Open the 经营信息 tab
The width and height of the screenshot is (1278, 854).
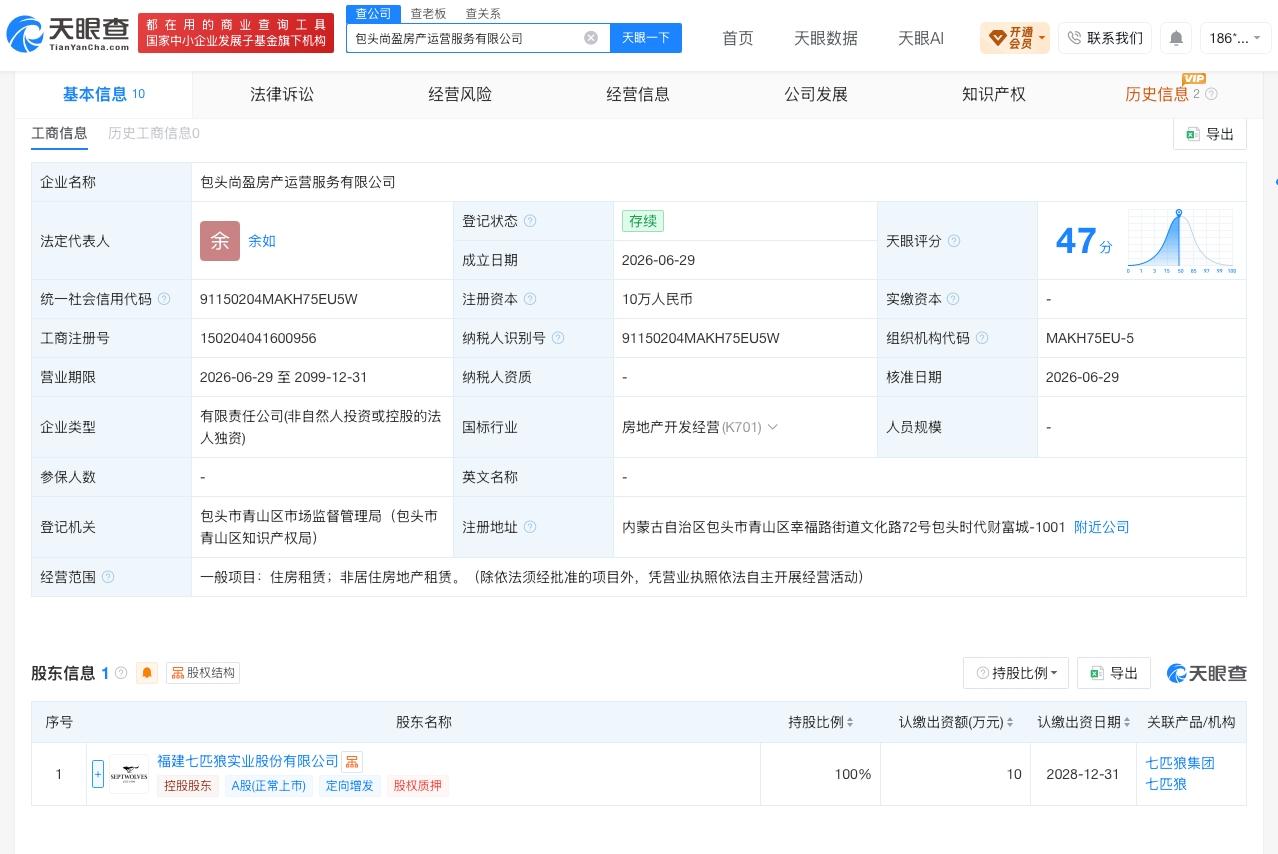tap(638, 94)
